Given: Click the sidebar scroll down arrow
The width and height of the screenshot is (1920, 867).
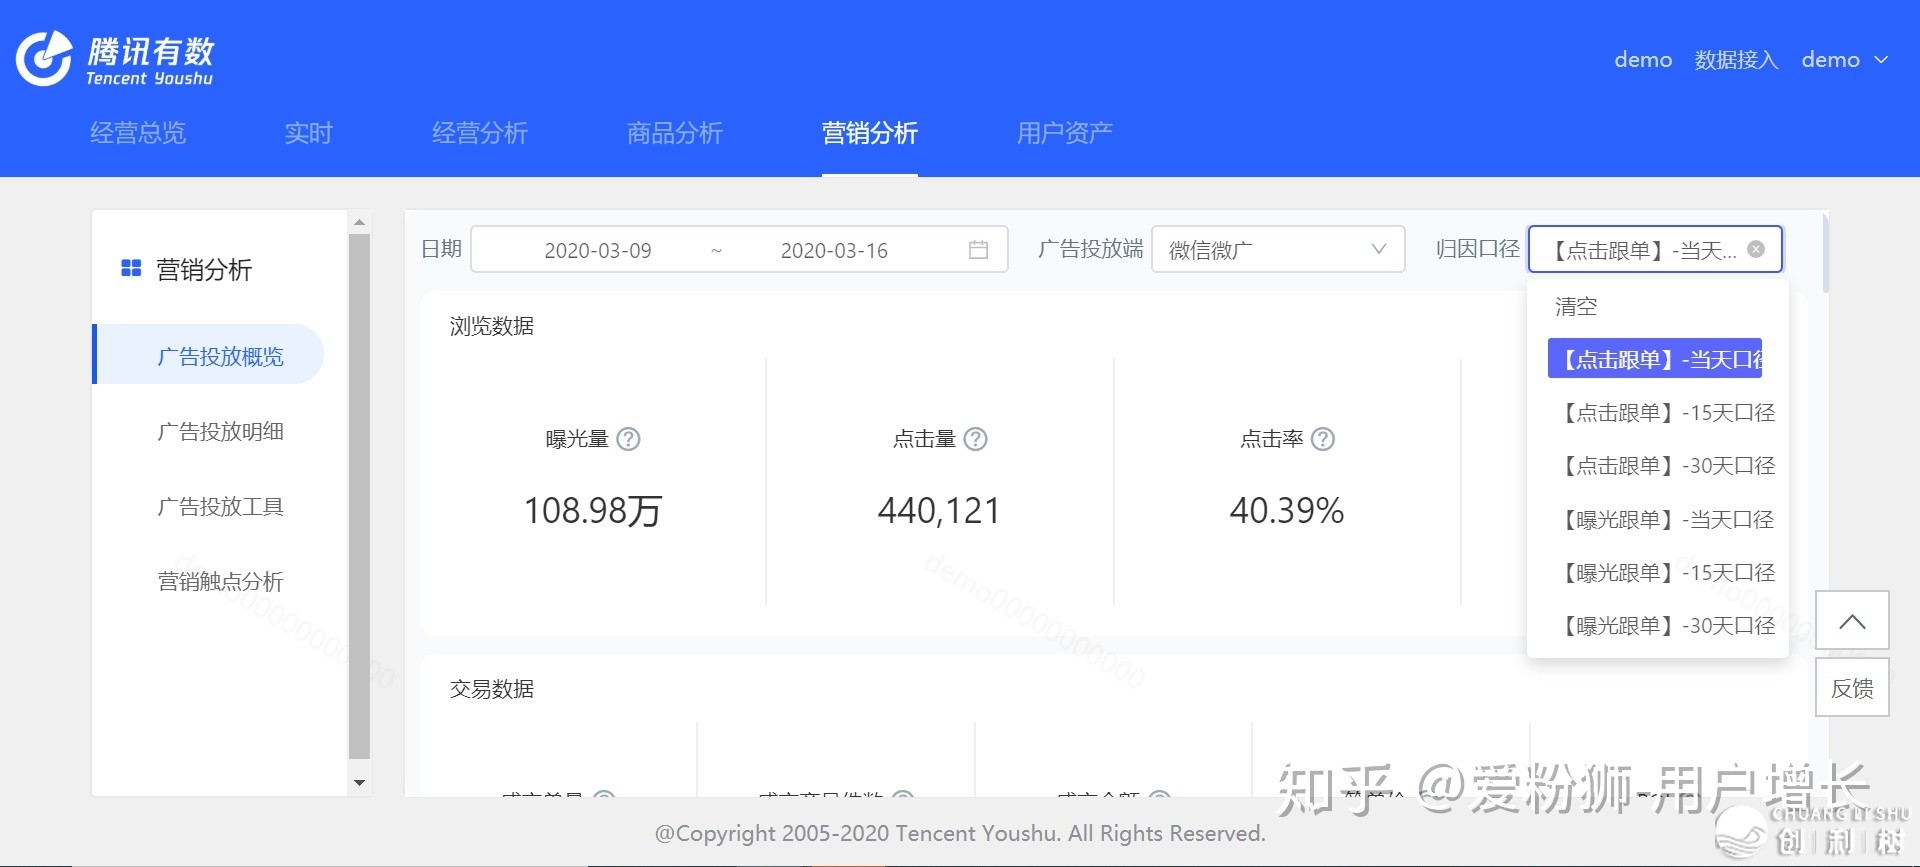Looking at the screenshot, I should [360, 783].
